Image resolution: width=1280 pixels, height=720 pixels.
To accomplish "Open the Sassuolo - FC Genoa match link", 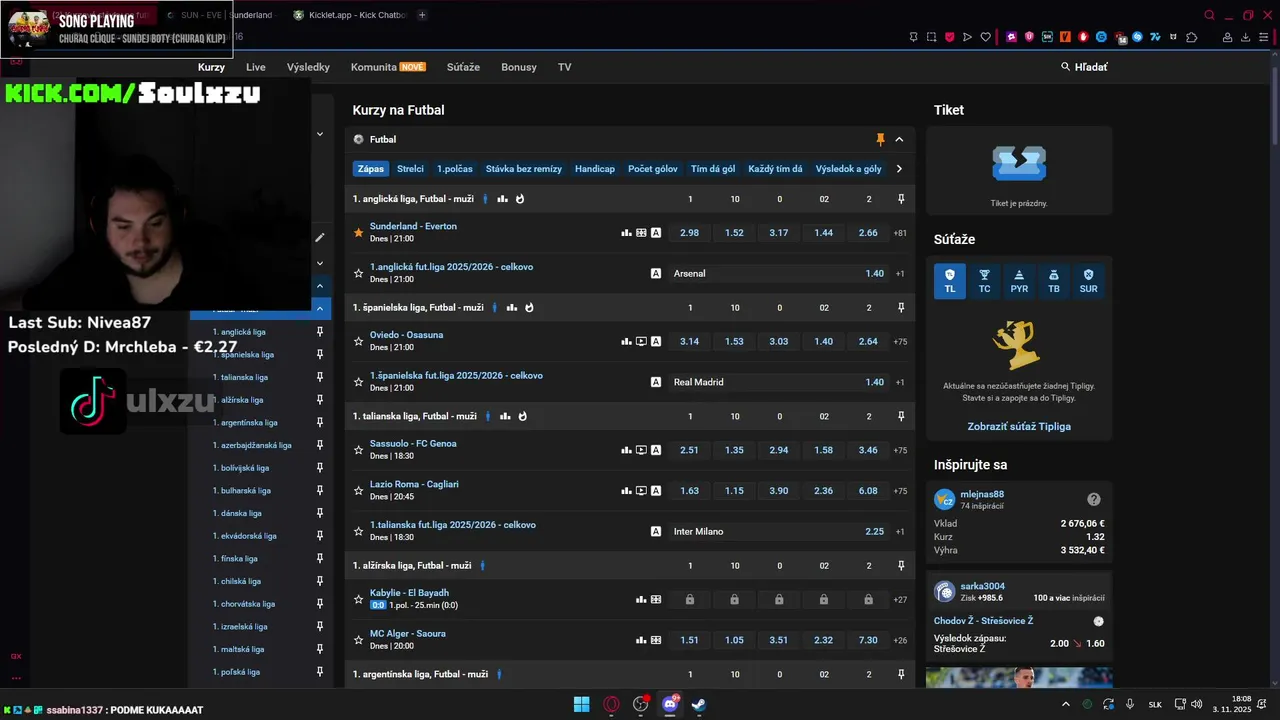I will coord(413,443).
